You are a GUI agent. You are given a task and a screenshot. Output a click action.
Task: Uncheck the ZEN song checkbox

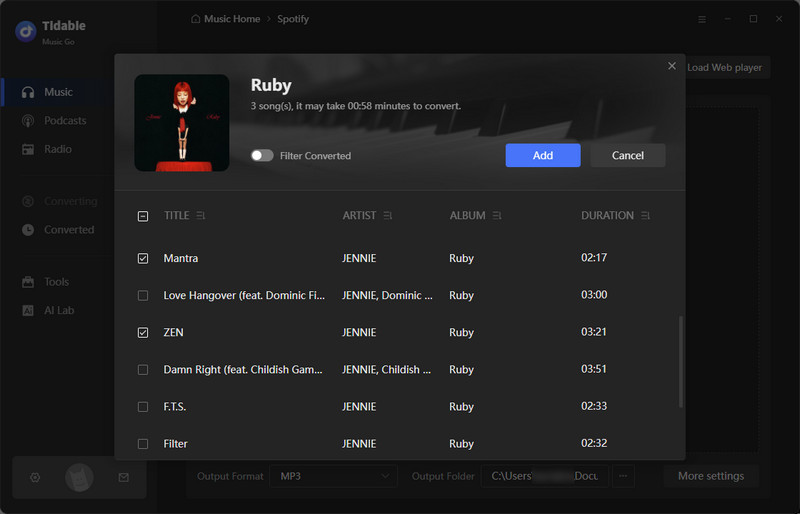click(x=143, y=333)
